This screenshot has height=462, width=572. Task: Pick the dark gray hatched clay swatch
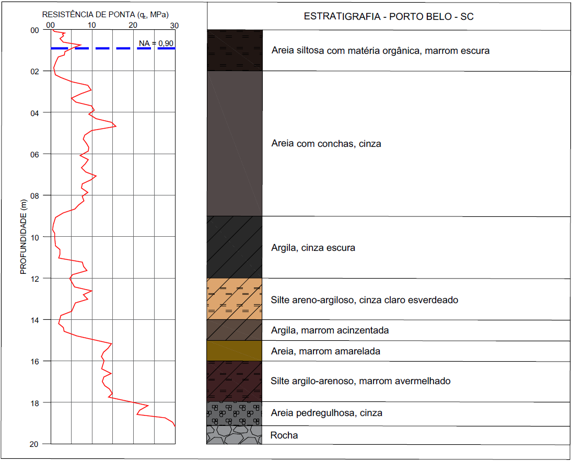[x=235, y=247]
